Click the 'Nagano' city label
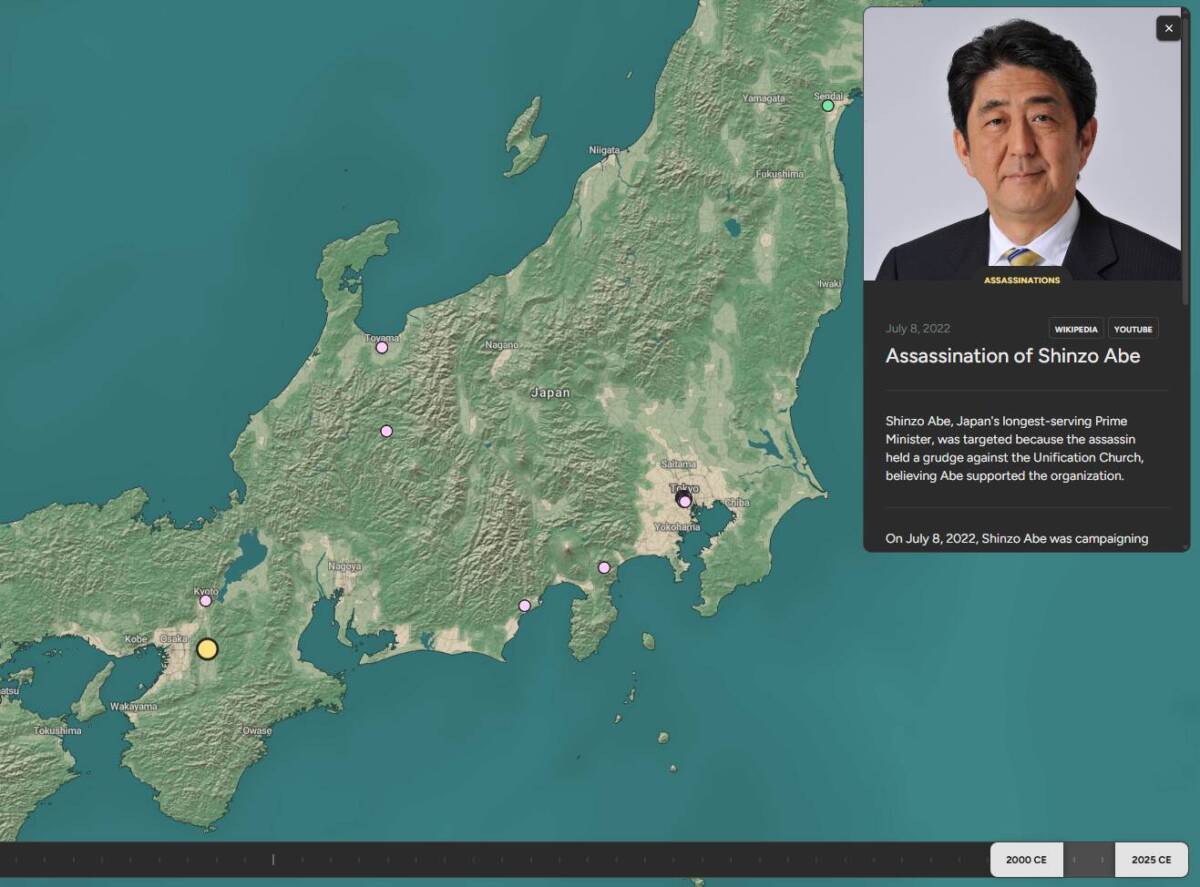Screen dimensions: 1200x887 (x=501, y=345)
